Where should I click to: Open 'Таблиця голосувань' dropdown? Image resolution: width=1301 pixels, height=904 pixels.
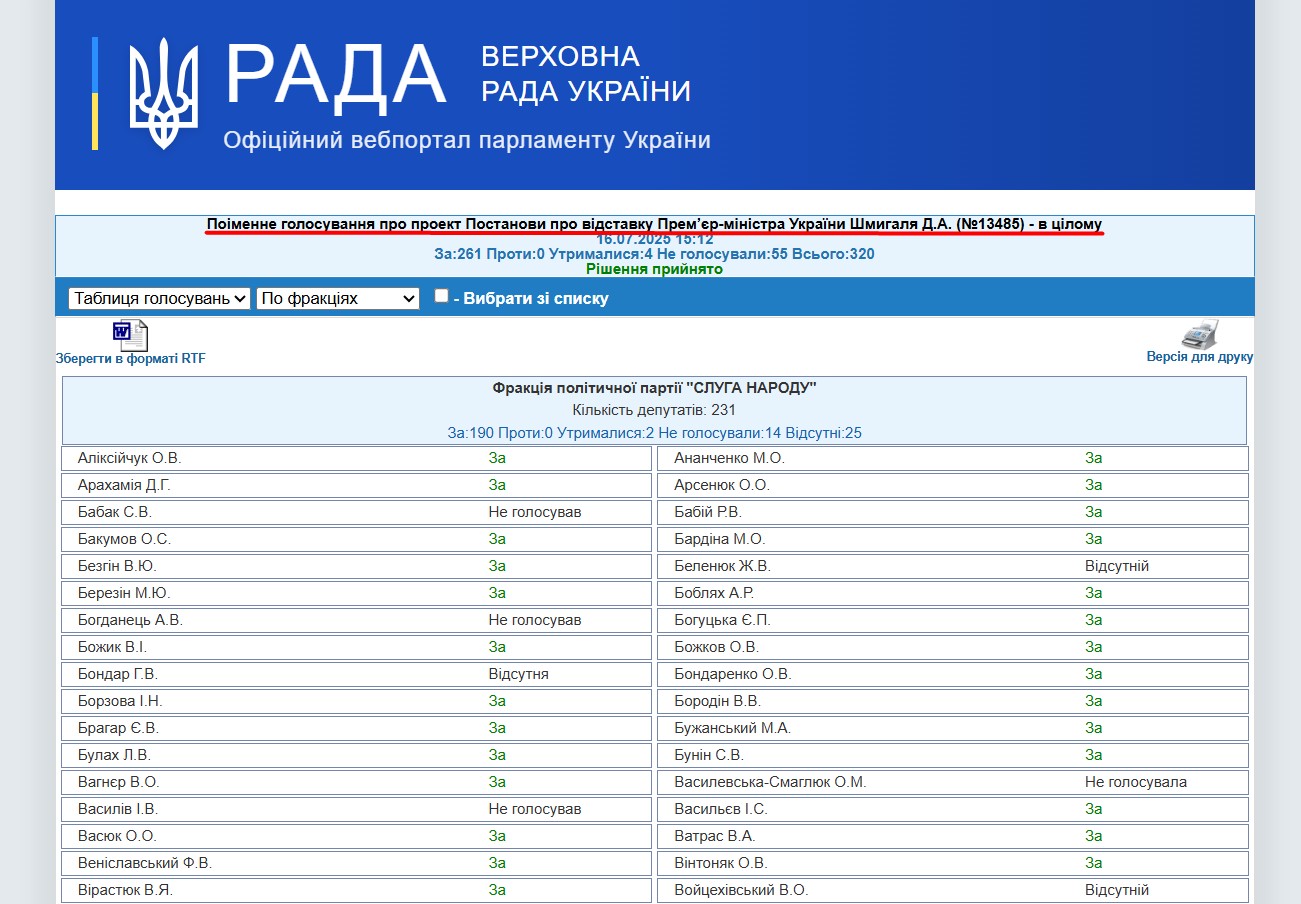159,298
